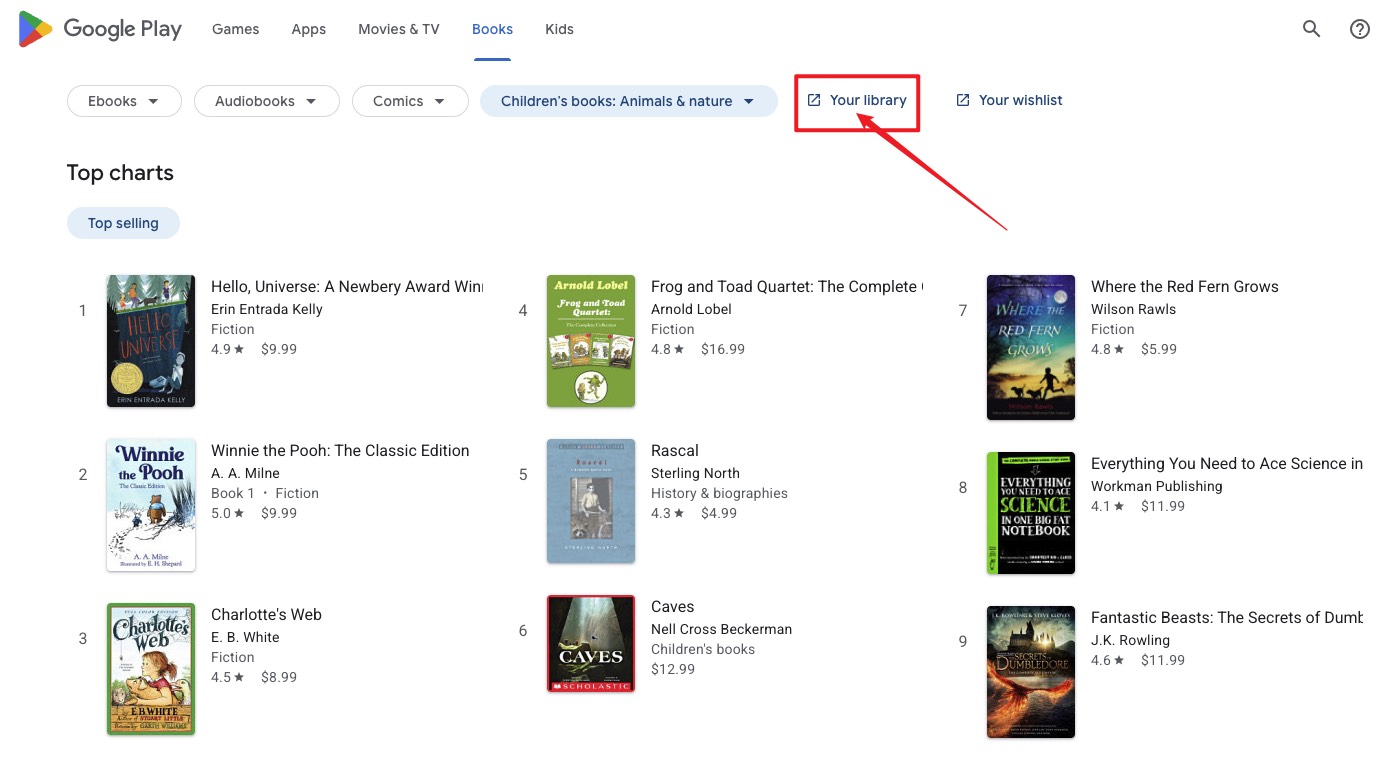Click author name Wilson Rawls
1378x757 pixels.
click(1133, 309)
